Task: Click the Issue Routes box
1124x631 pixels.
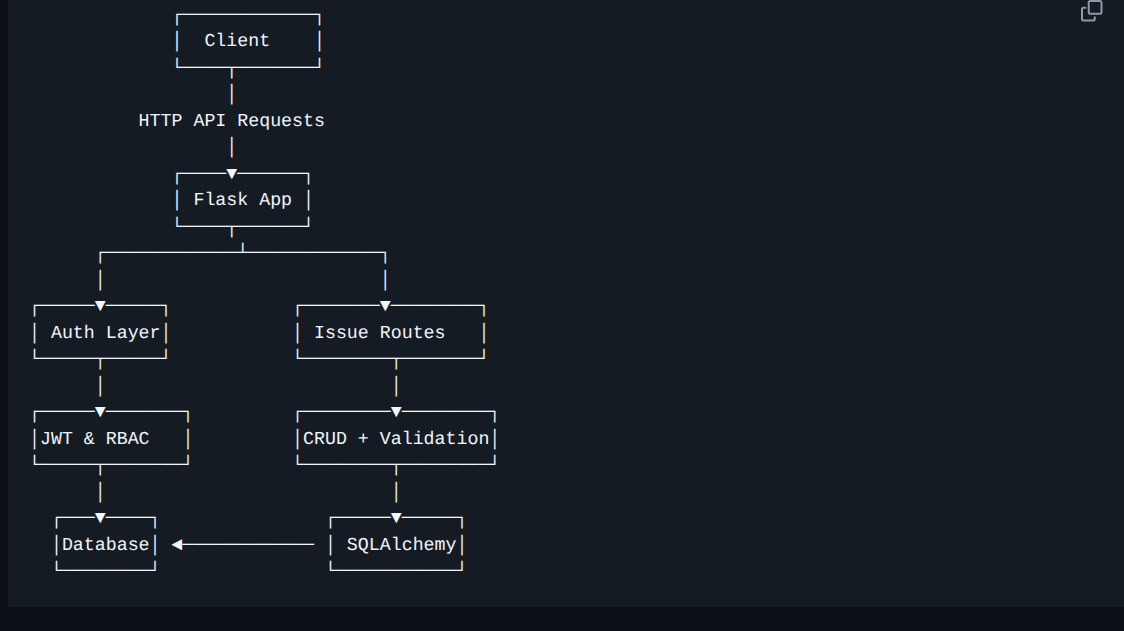Action: tap(379, 332)
